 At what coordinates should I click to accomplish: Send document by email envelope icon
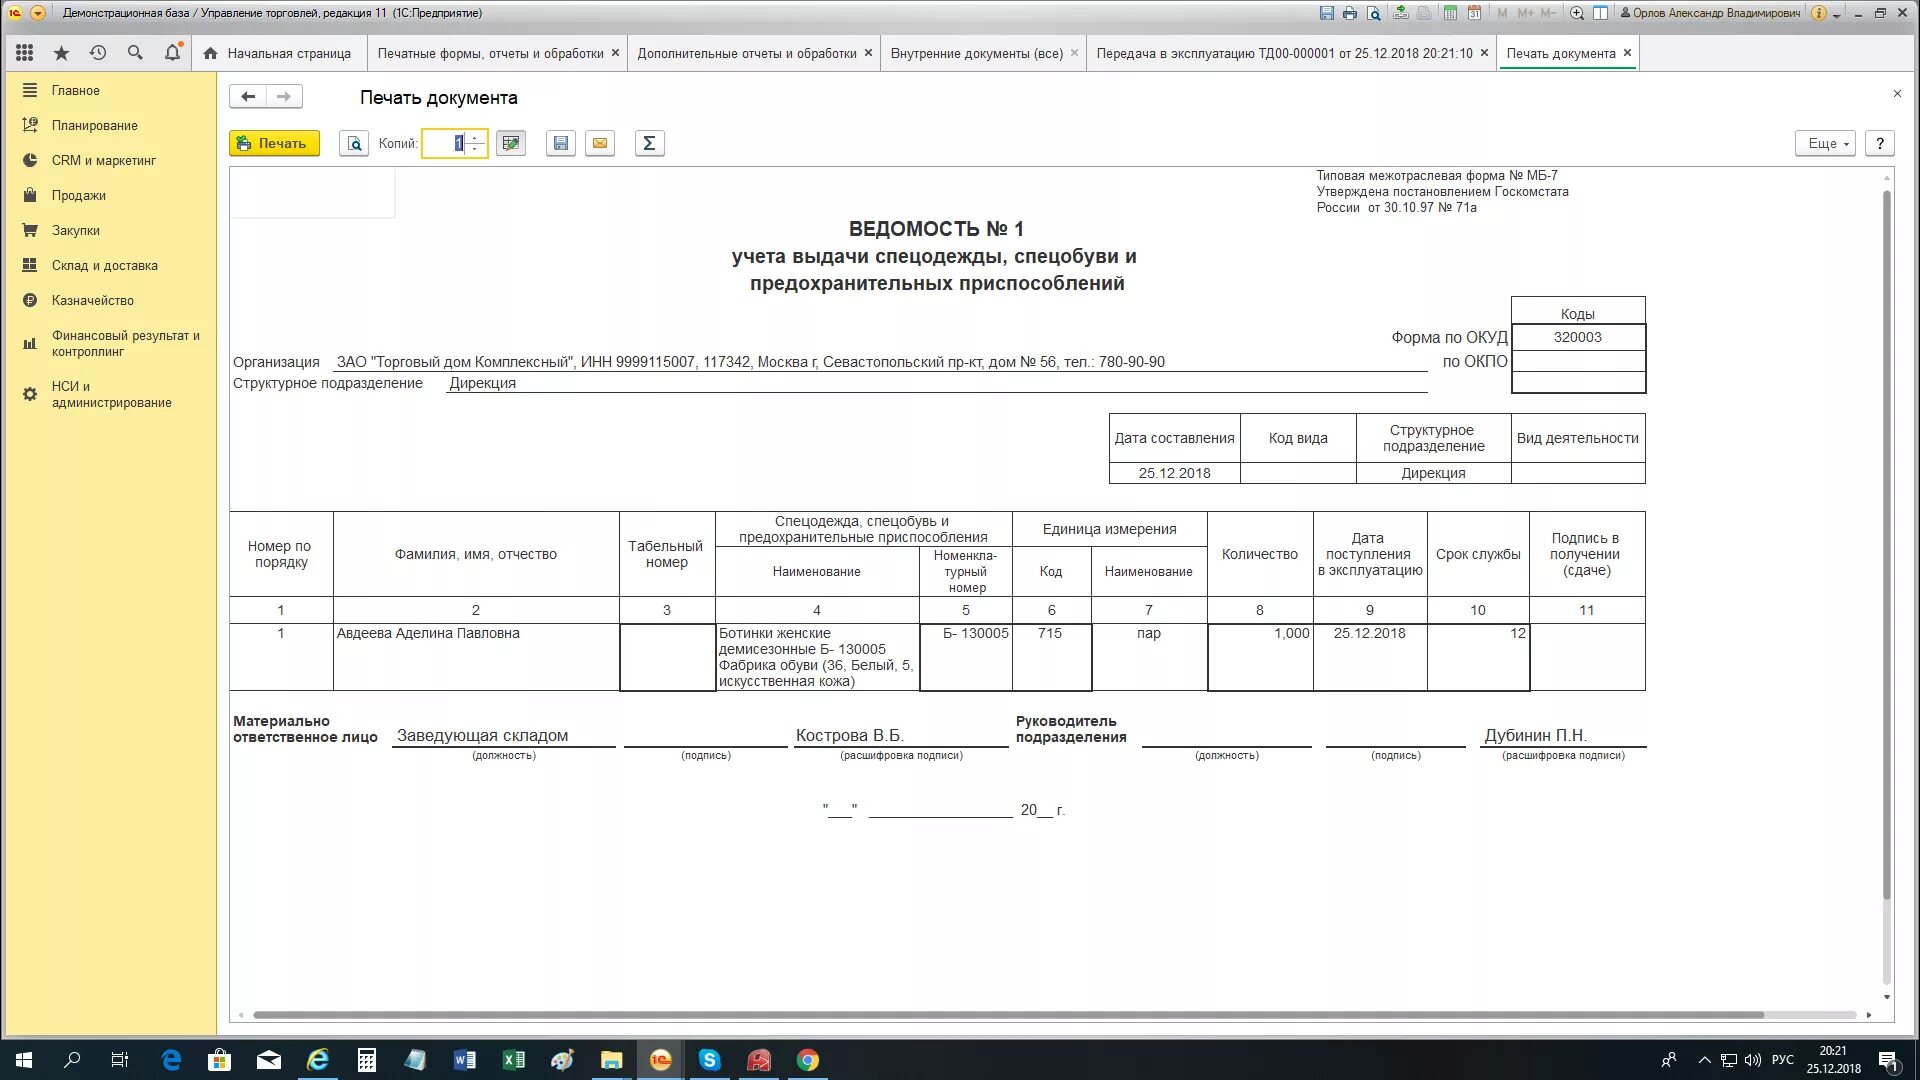click(x=600, y=143)
